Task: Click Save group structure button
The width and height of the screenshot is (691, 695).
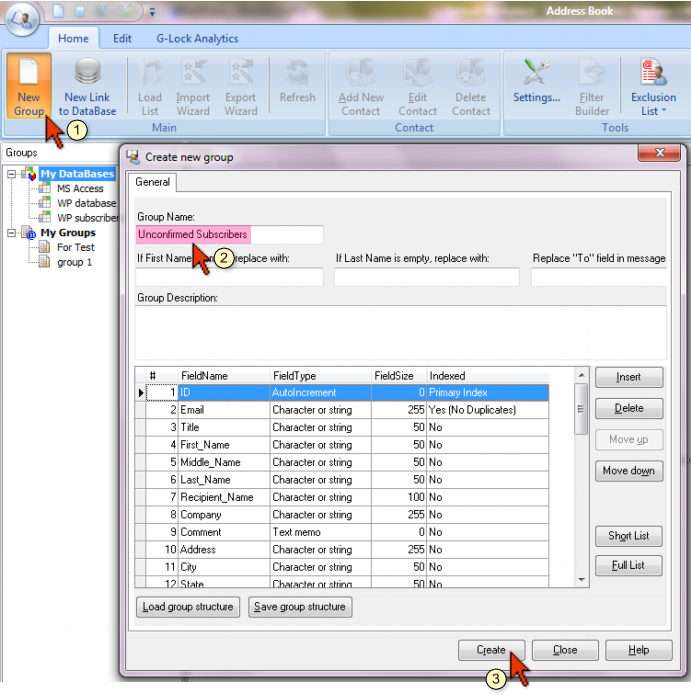Action: coord(300,607)
